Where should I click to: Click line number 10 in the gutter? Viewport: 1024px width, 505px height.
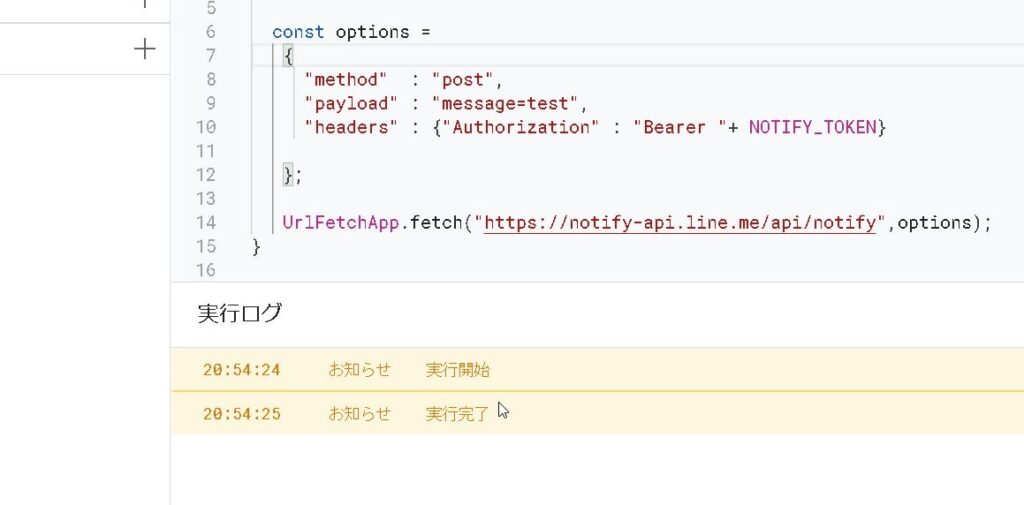click(205, 127)
